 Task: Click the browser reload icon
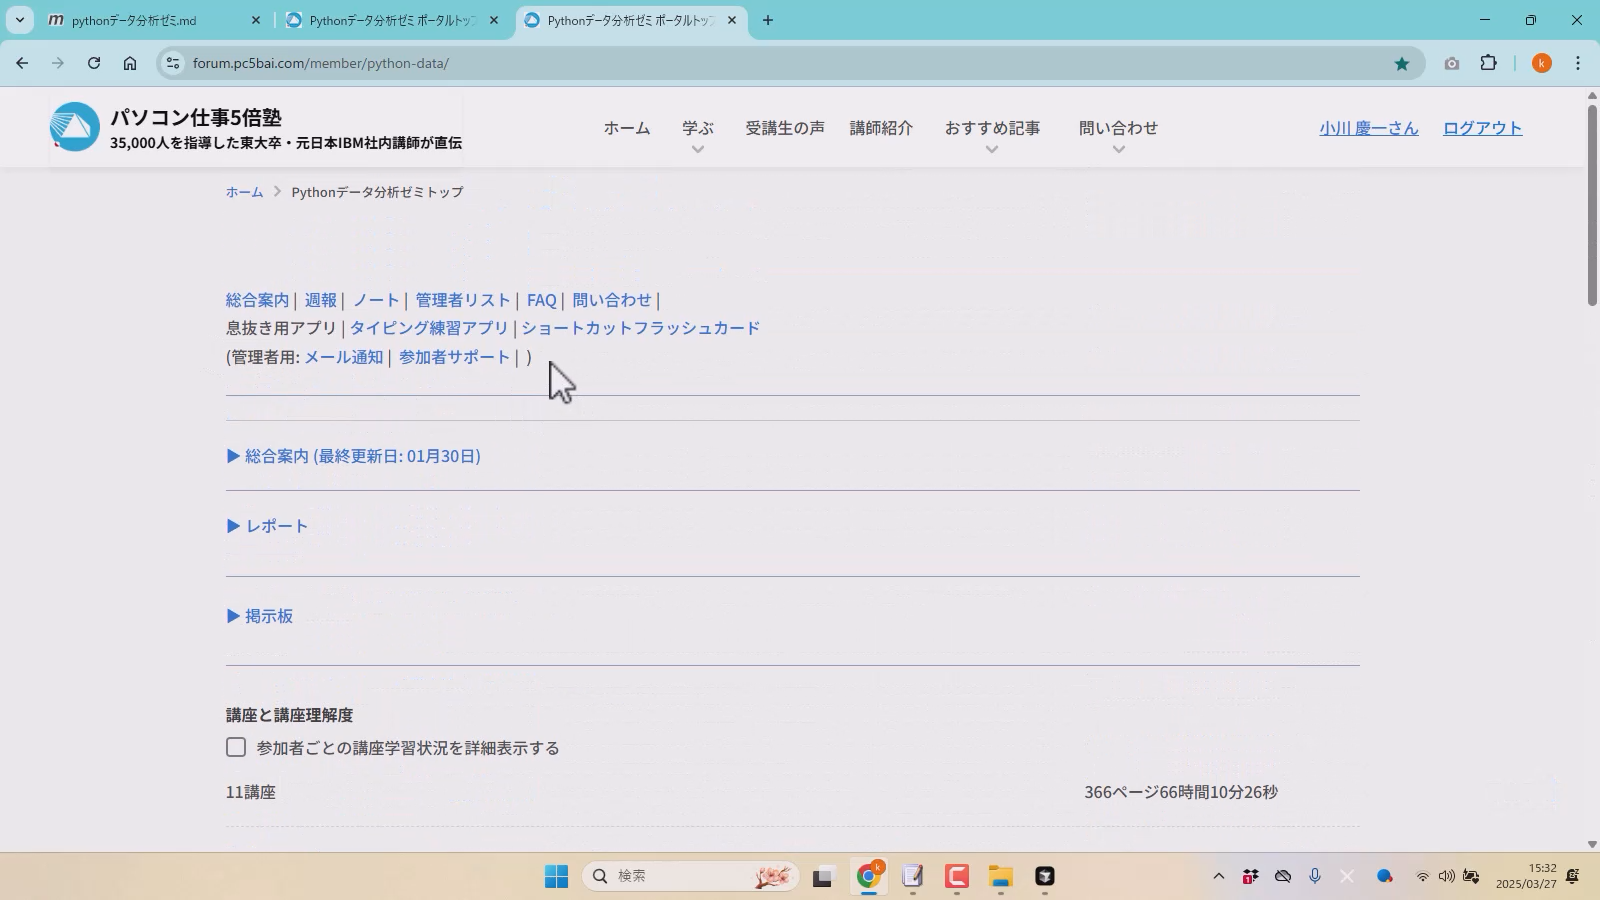click(x=94, y=63)
